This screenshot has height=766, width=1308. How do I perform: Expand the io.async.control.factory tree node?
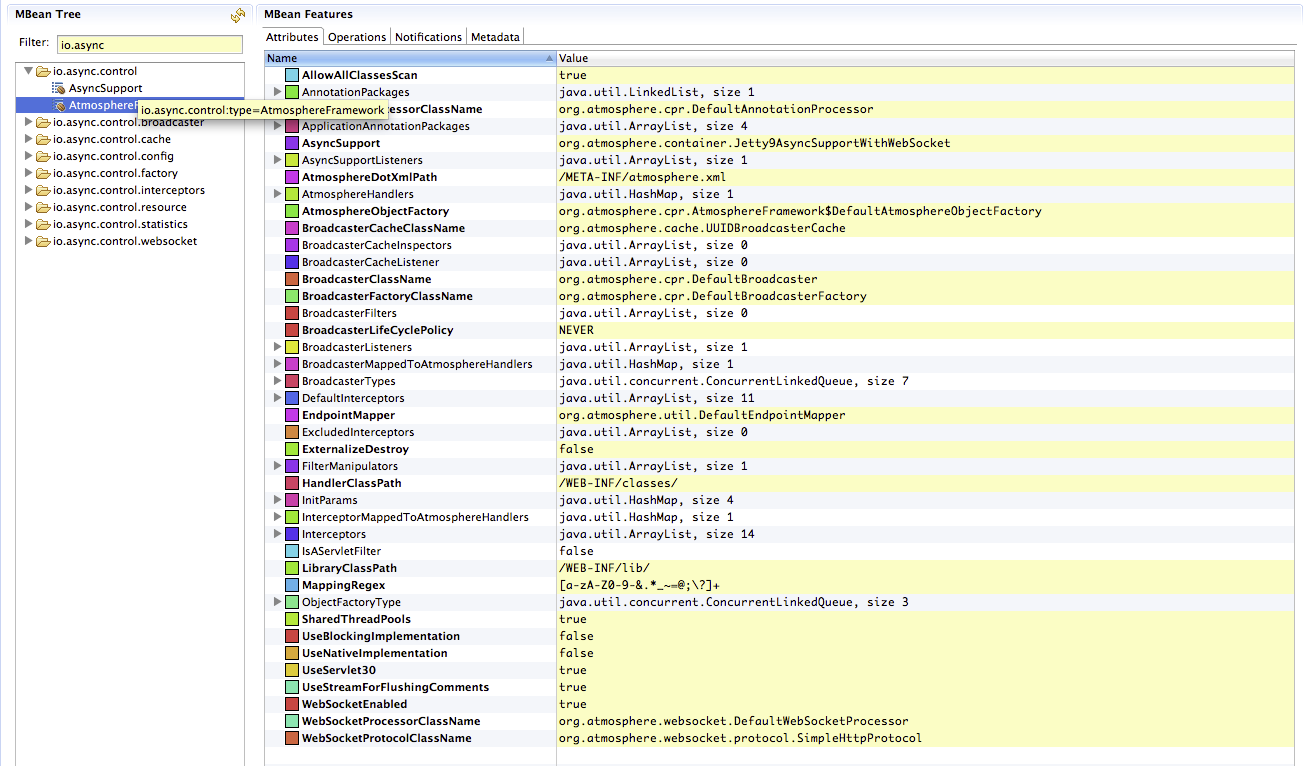click(x=28, y=174)
